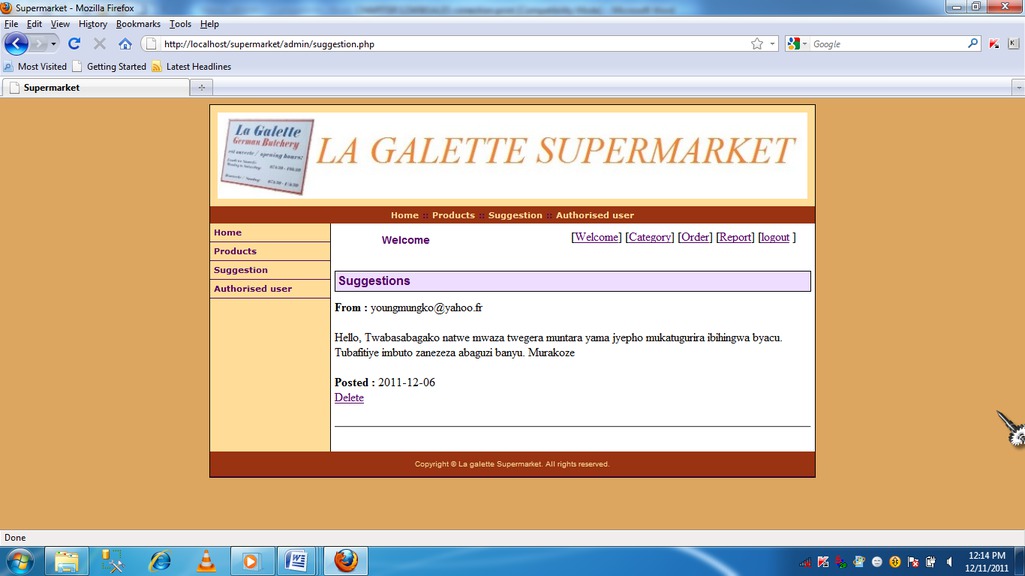This screenshot has width=1025, height=576.
Task: Click the Firefox back arrow button
Action: tap(16, 44)
